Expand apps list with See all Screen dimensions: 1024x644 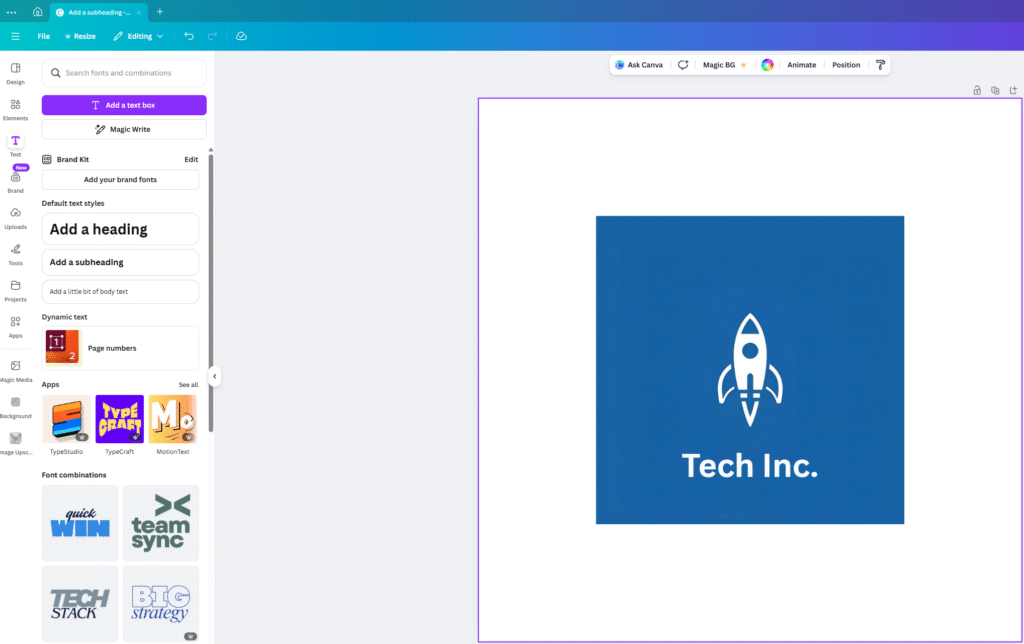click(x=188, y=385)
